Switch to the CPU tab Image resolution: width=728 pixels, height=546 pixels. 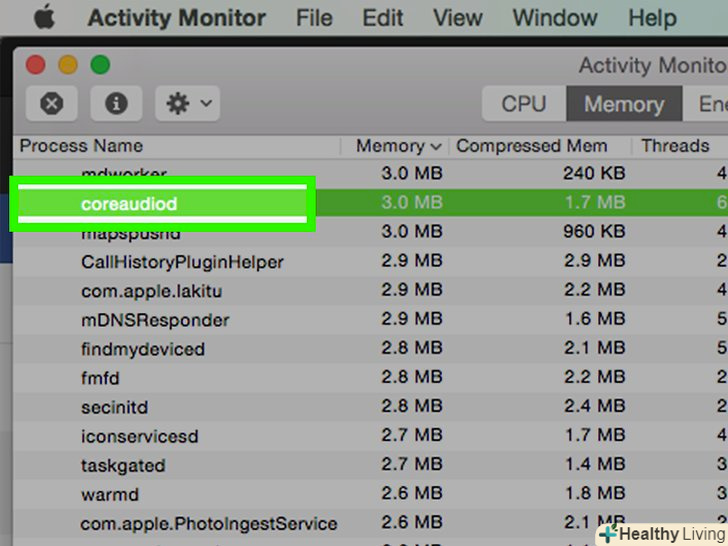click(524, 104)
